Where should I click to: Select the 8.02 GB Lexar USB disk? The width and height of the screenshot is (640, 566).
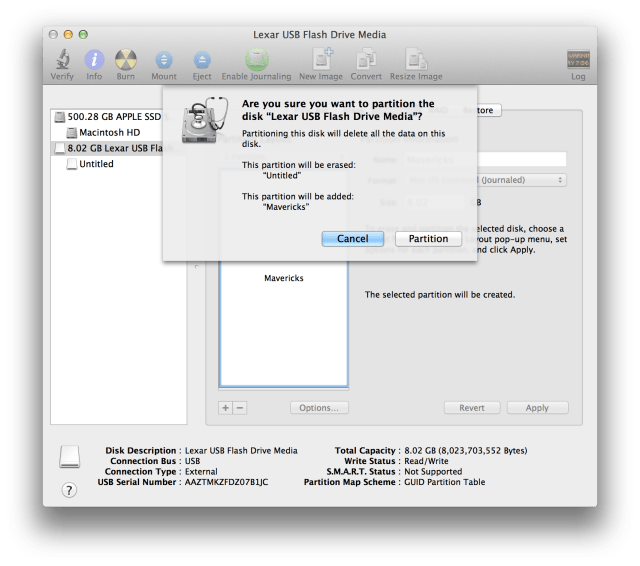(x=110, y=148)
